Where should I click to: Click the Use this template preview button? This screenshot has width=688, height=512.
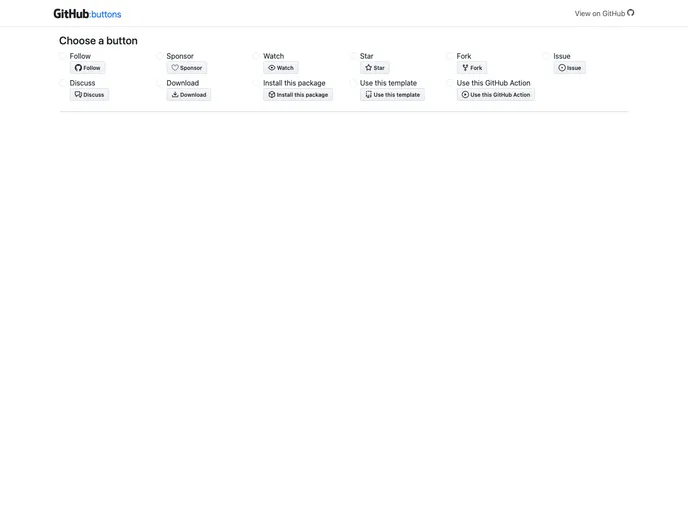392,95
